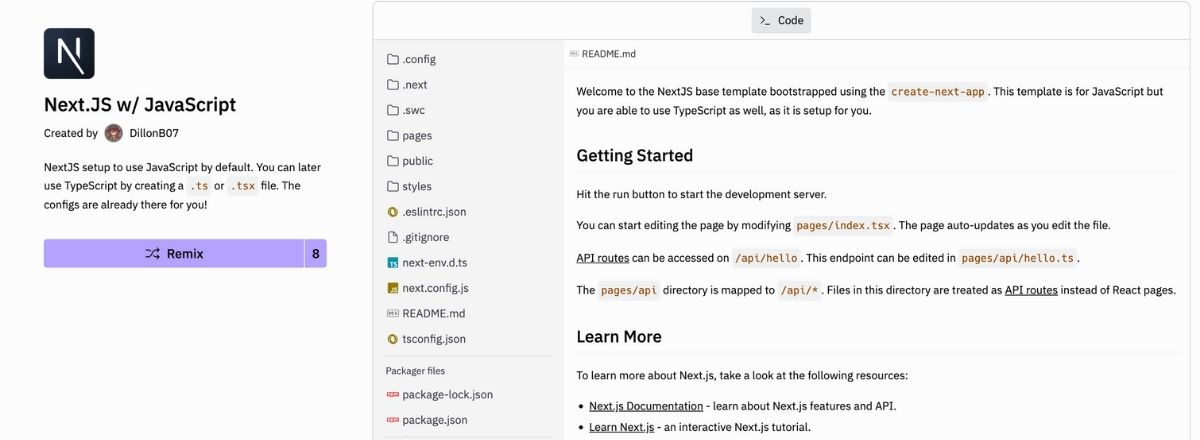This screenshot has width=1200, height=440.
Task: Click the 'Created by' label
Action: [71, 133]
